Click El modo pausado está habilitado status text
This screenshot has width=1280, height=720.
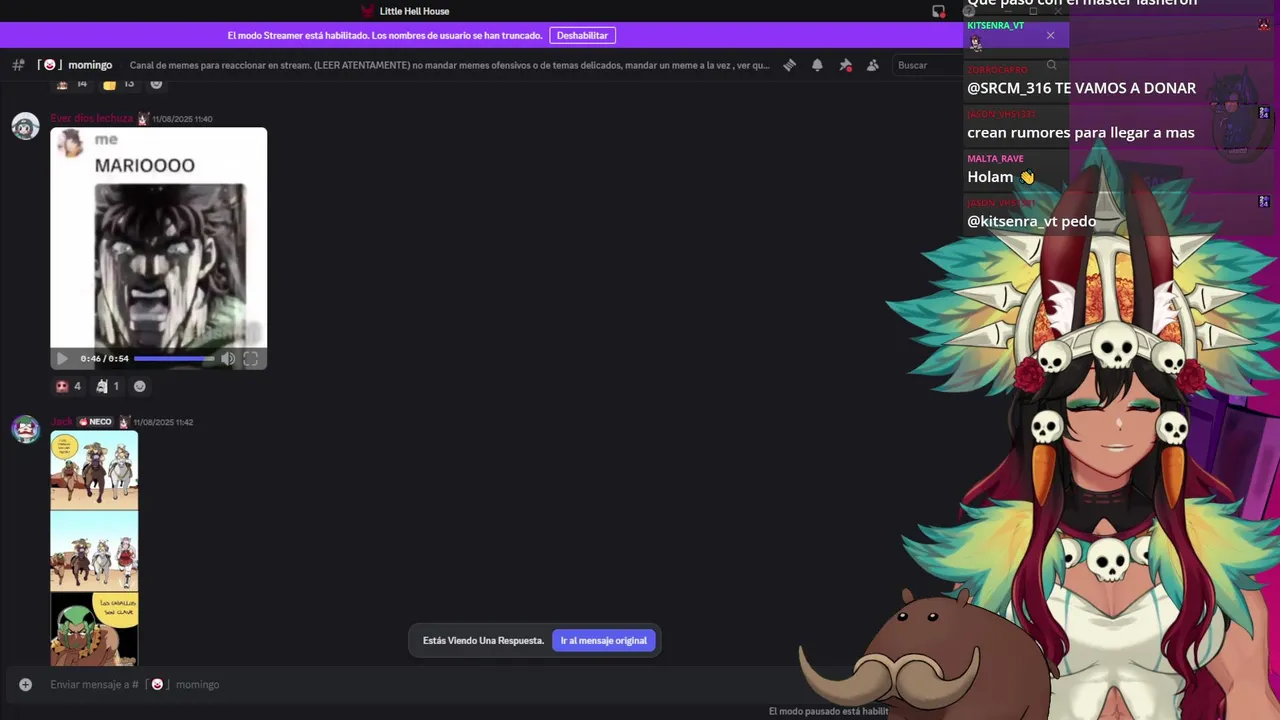(x=828, y=711)
